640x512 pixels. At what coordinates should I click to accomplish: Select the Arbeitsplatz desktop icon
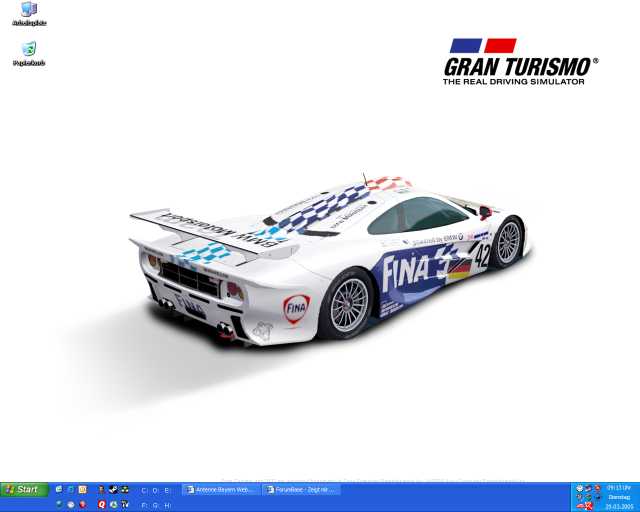point(29,14)
